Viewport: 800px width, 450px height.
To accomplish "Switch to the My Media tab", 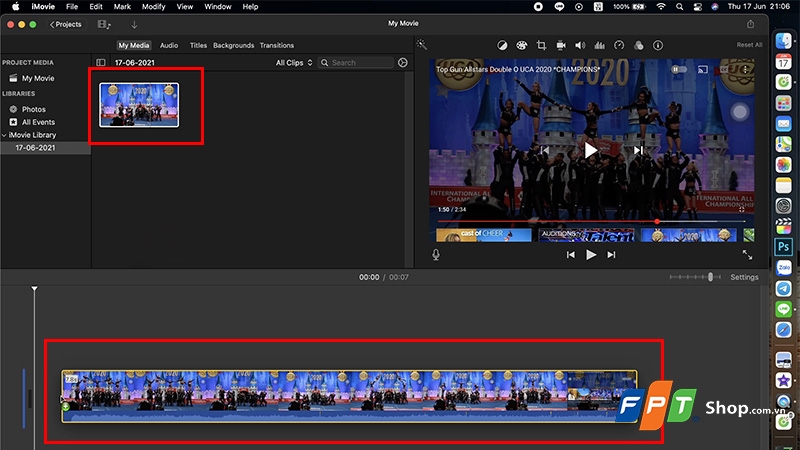I will click(x=134, y=45).
